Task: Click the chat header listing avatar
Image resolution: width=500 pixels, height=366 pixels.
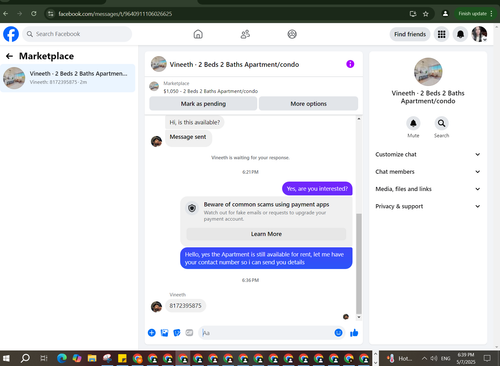Action: click(x=159, y=64)
